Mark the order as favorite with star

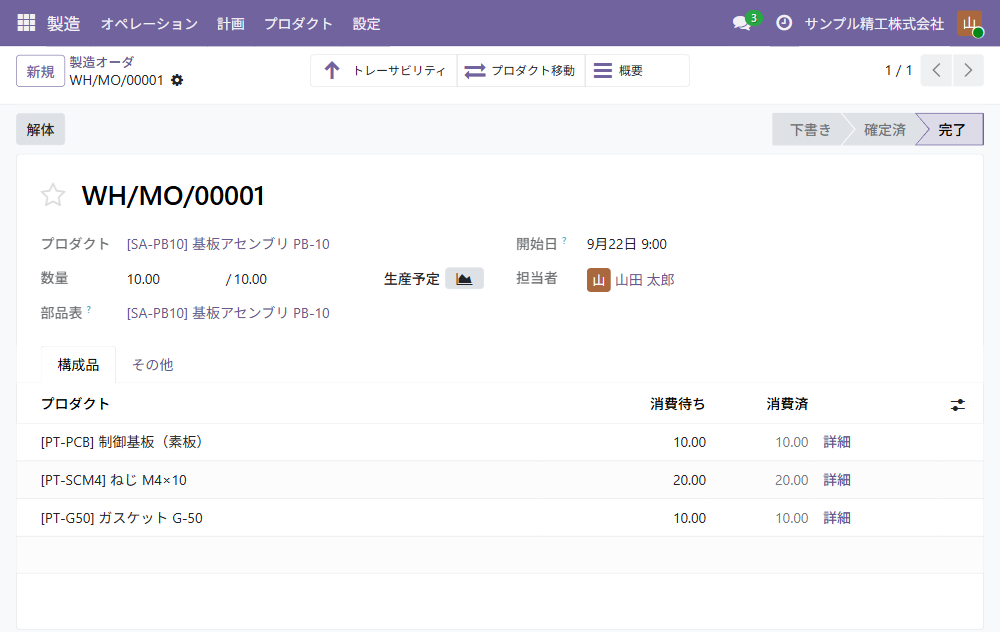(x=53, y=195)
